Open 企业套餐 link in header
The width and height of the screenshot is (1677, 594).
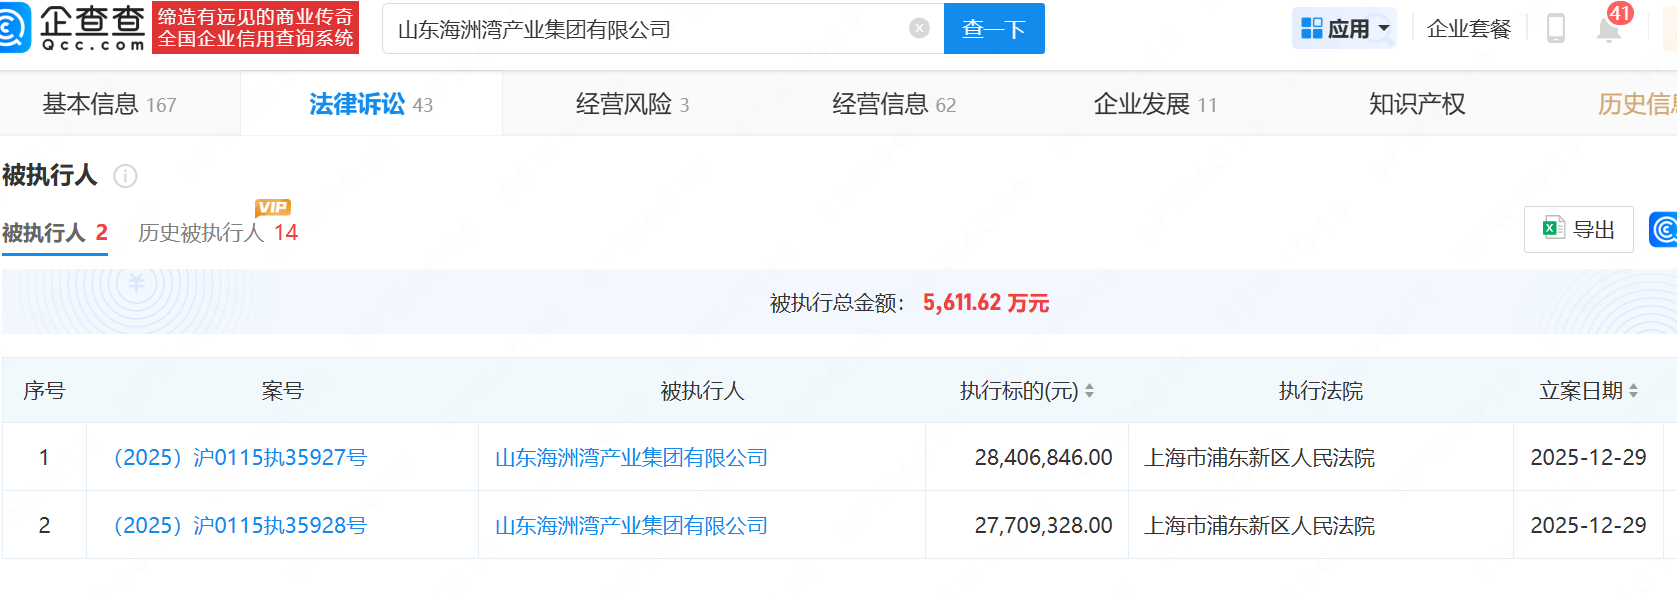coord(1468,29)
